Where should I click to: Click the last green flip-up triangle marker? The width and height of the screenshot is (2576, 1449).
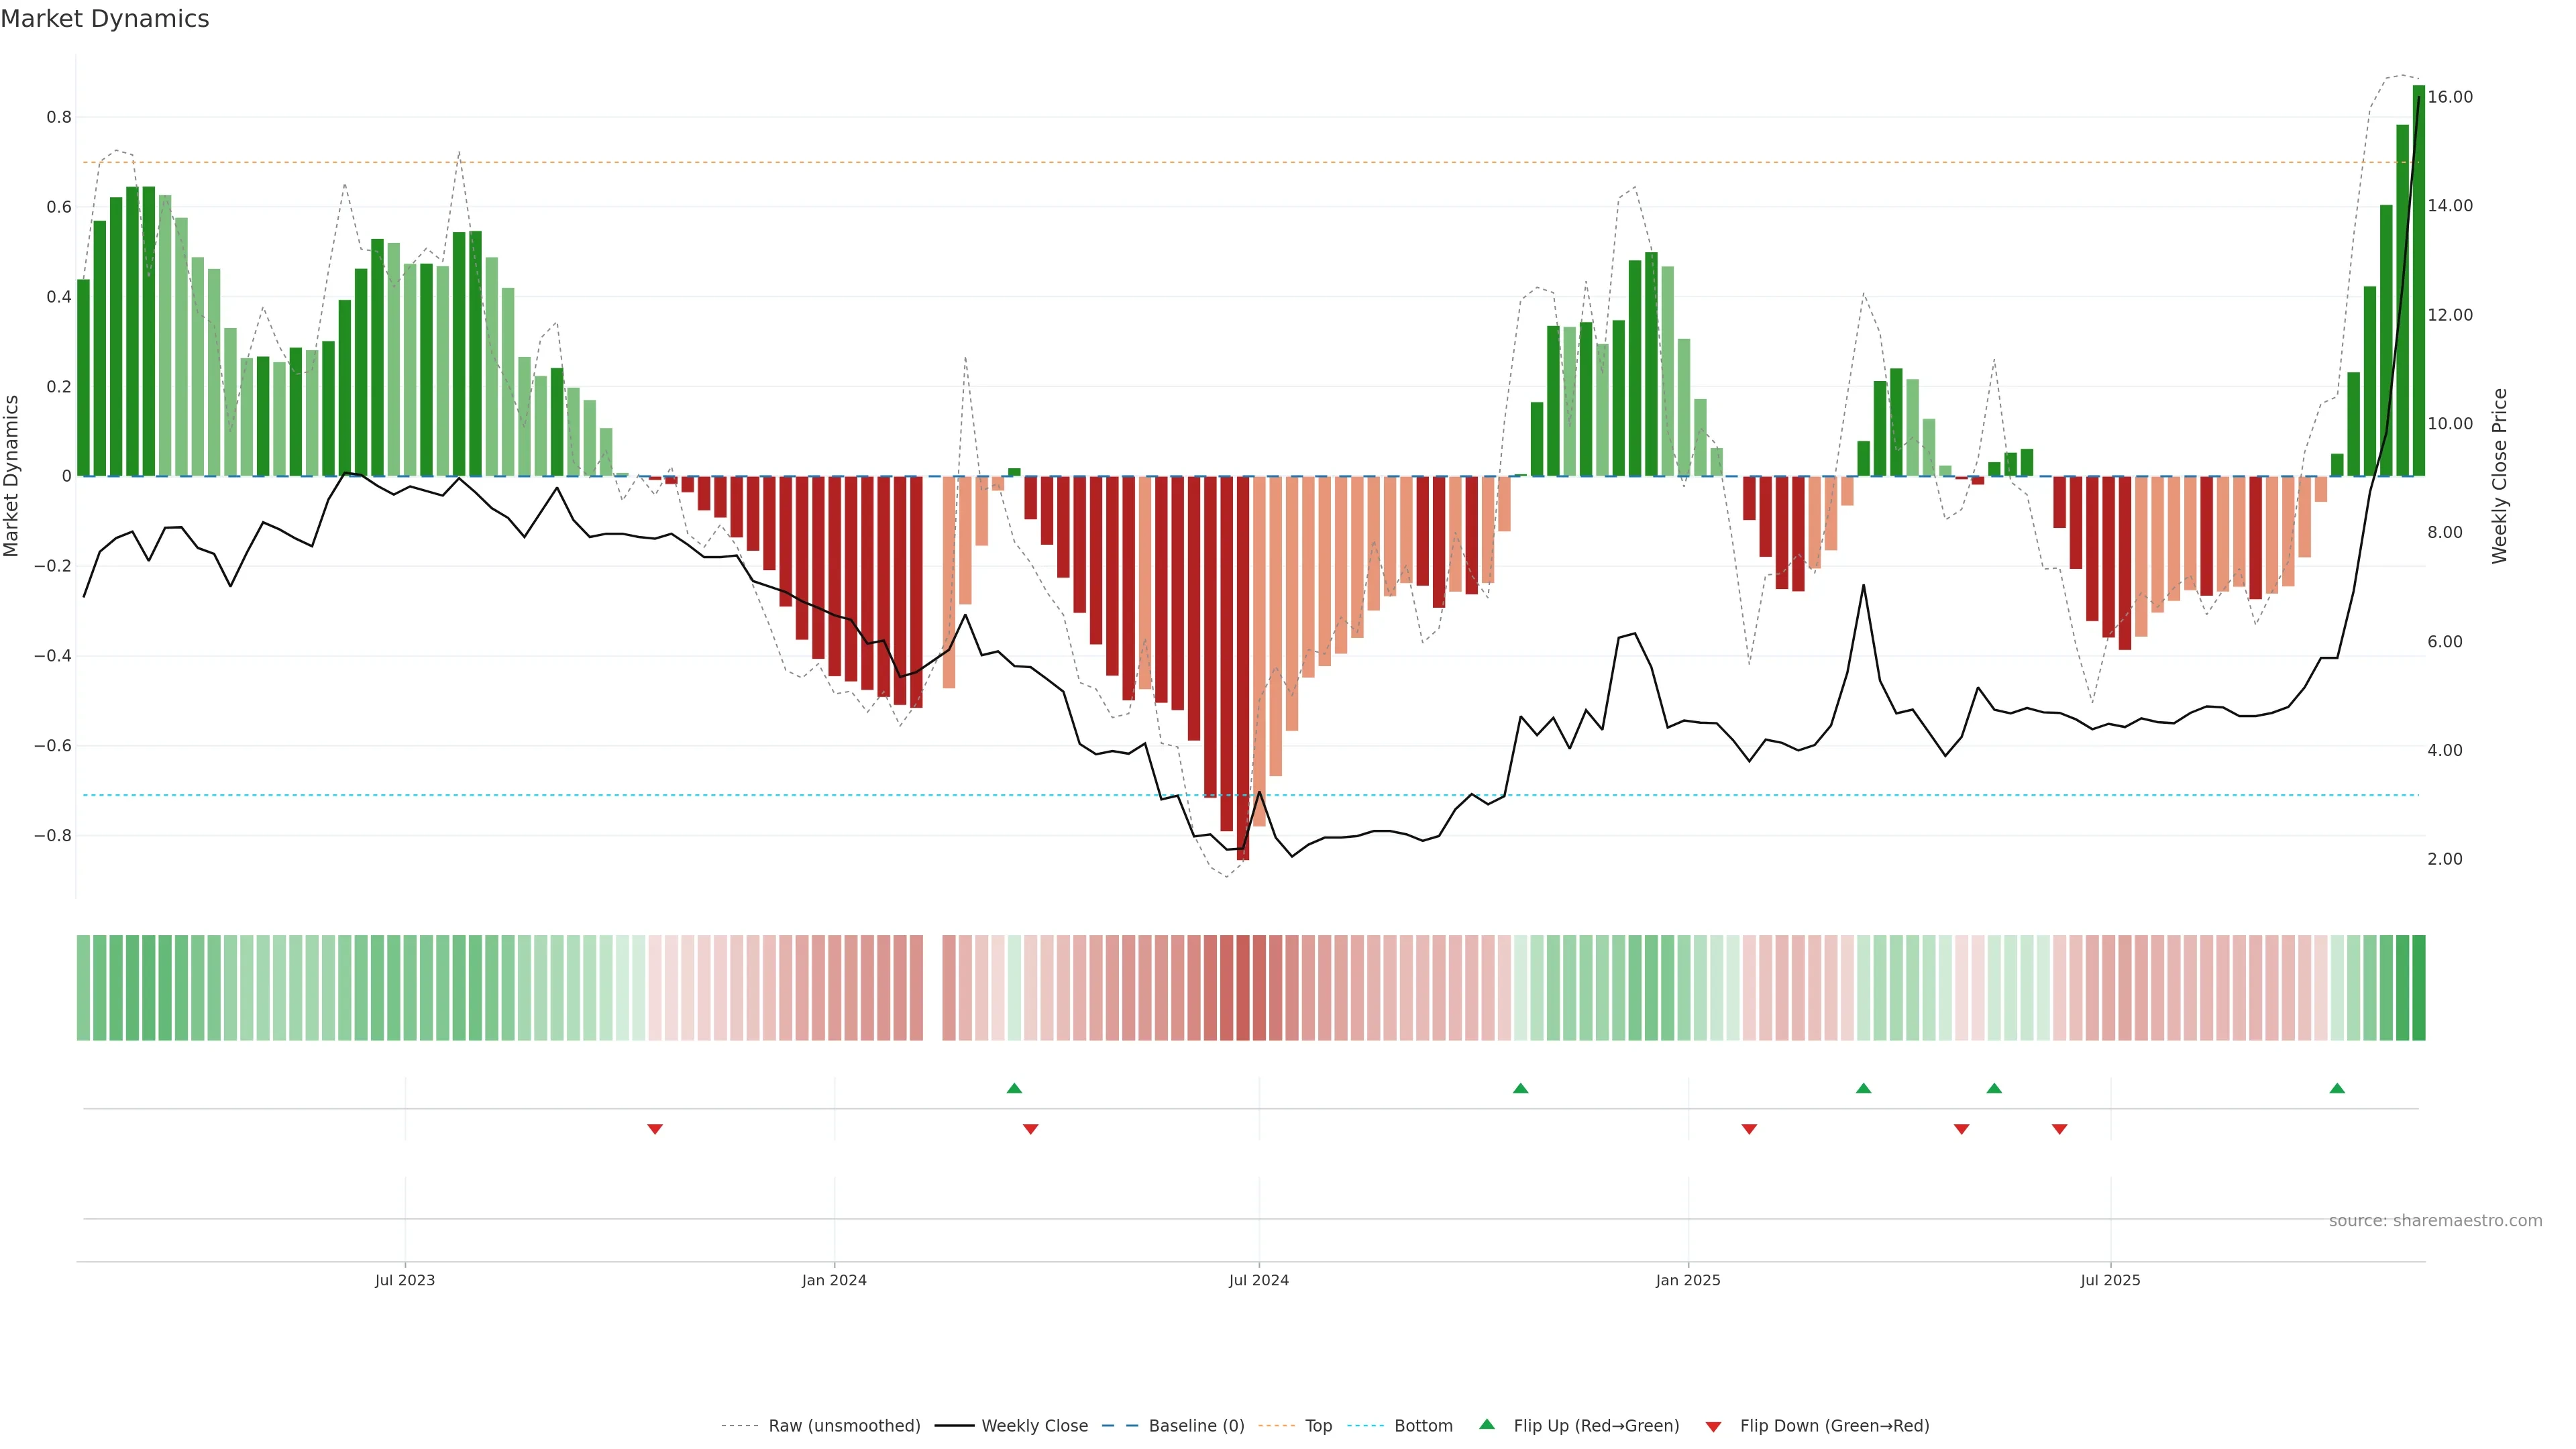coord(2337,1088)
